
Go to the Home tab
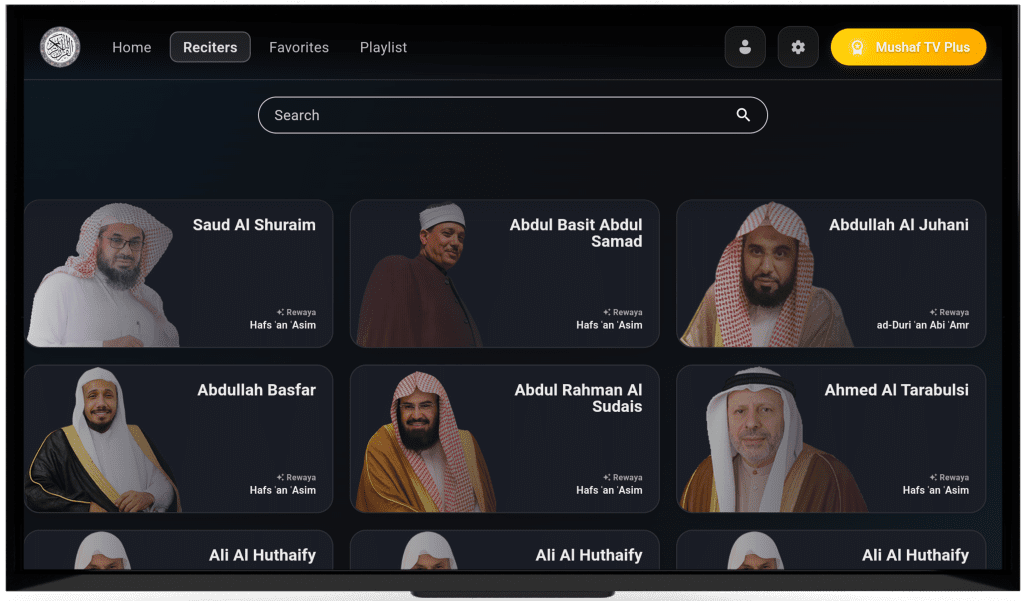pos(132,47)
